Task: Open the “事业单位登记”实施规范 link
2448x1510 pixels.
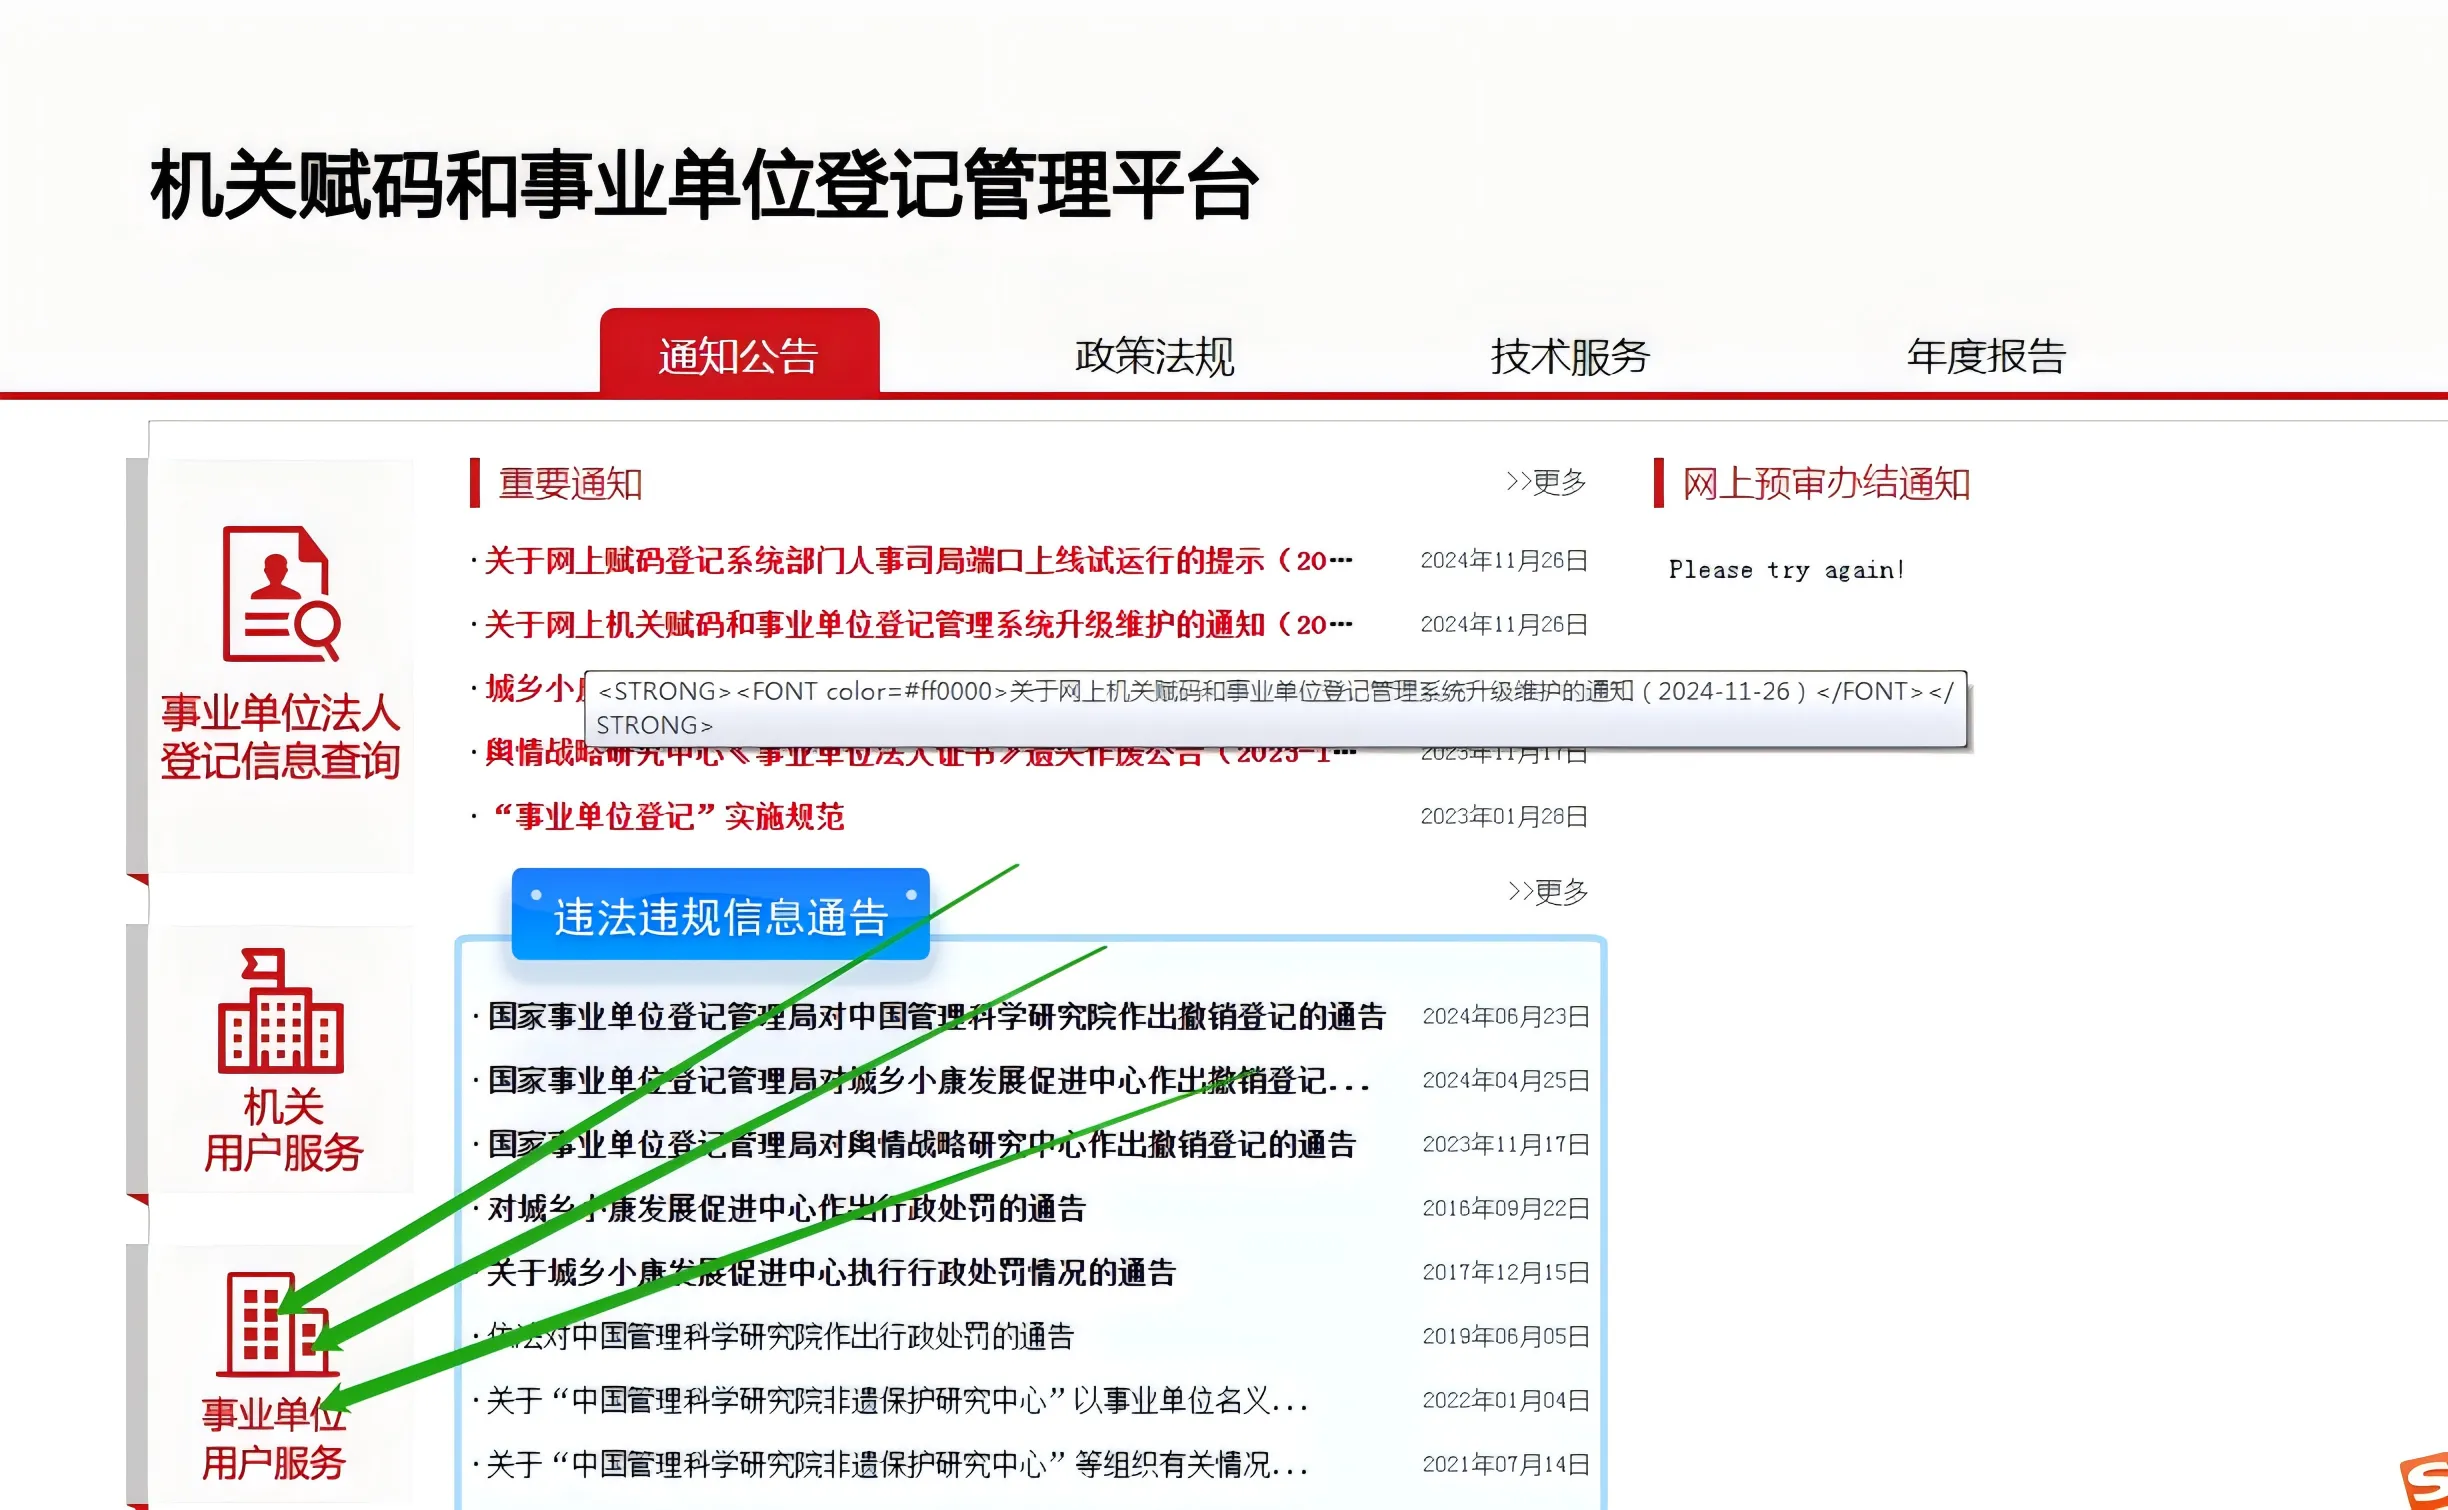Action: (x=668, y=817)
